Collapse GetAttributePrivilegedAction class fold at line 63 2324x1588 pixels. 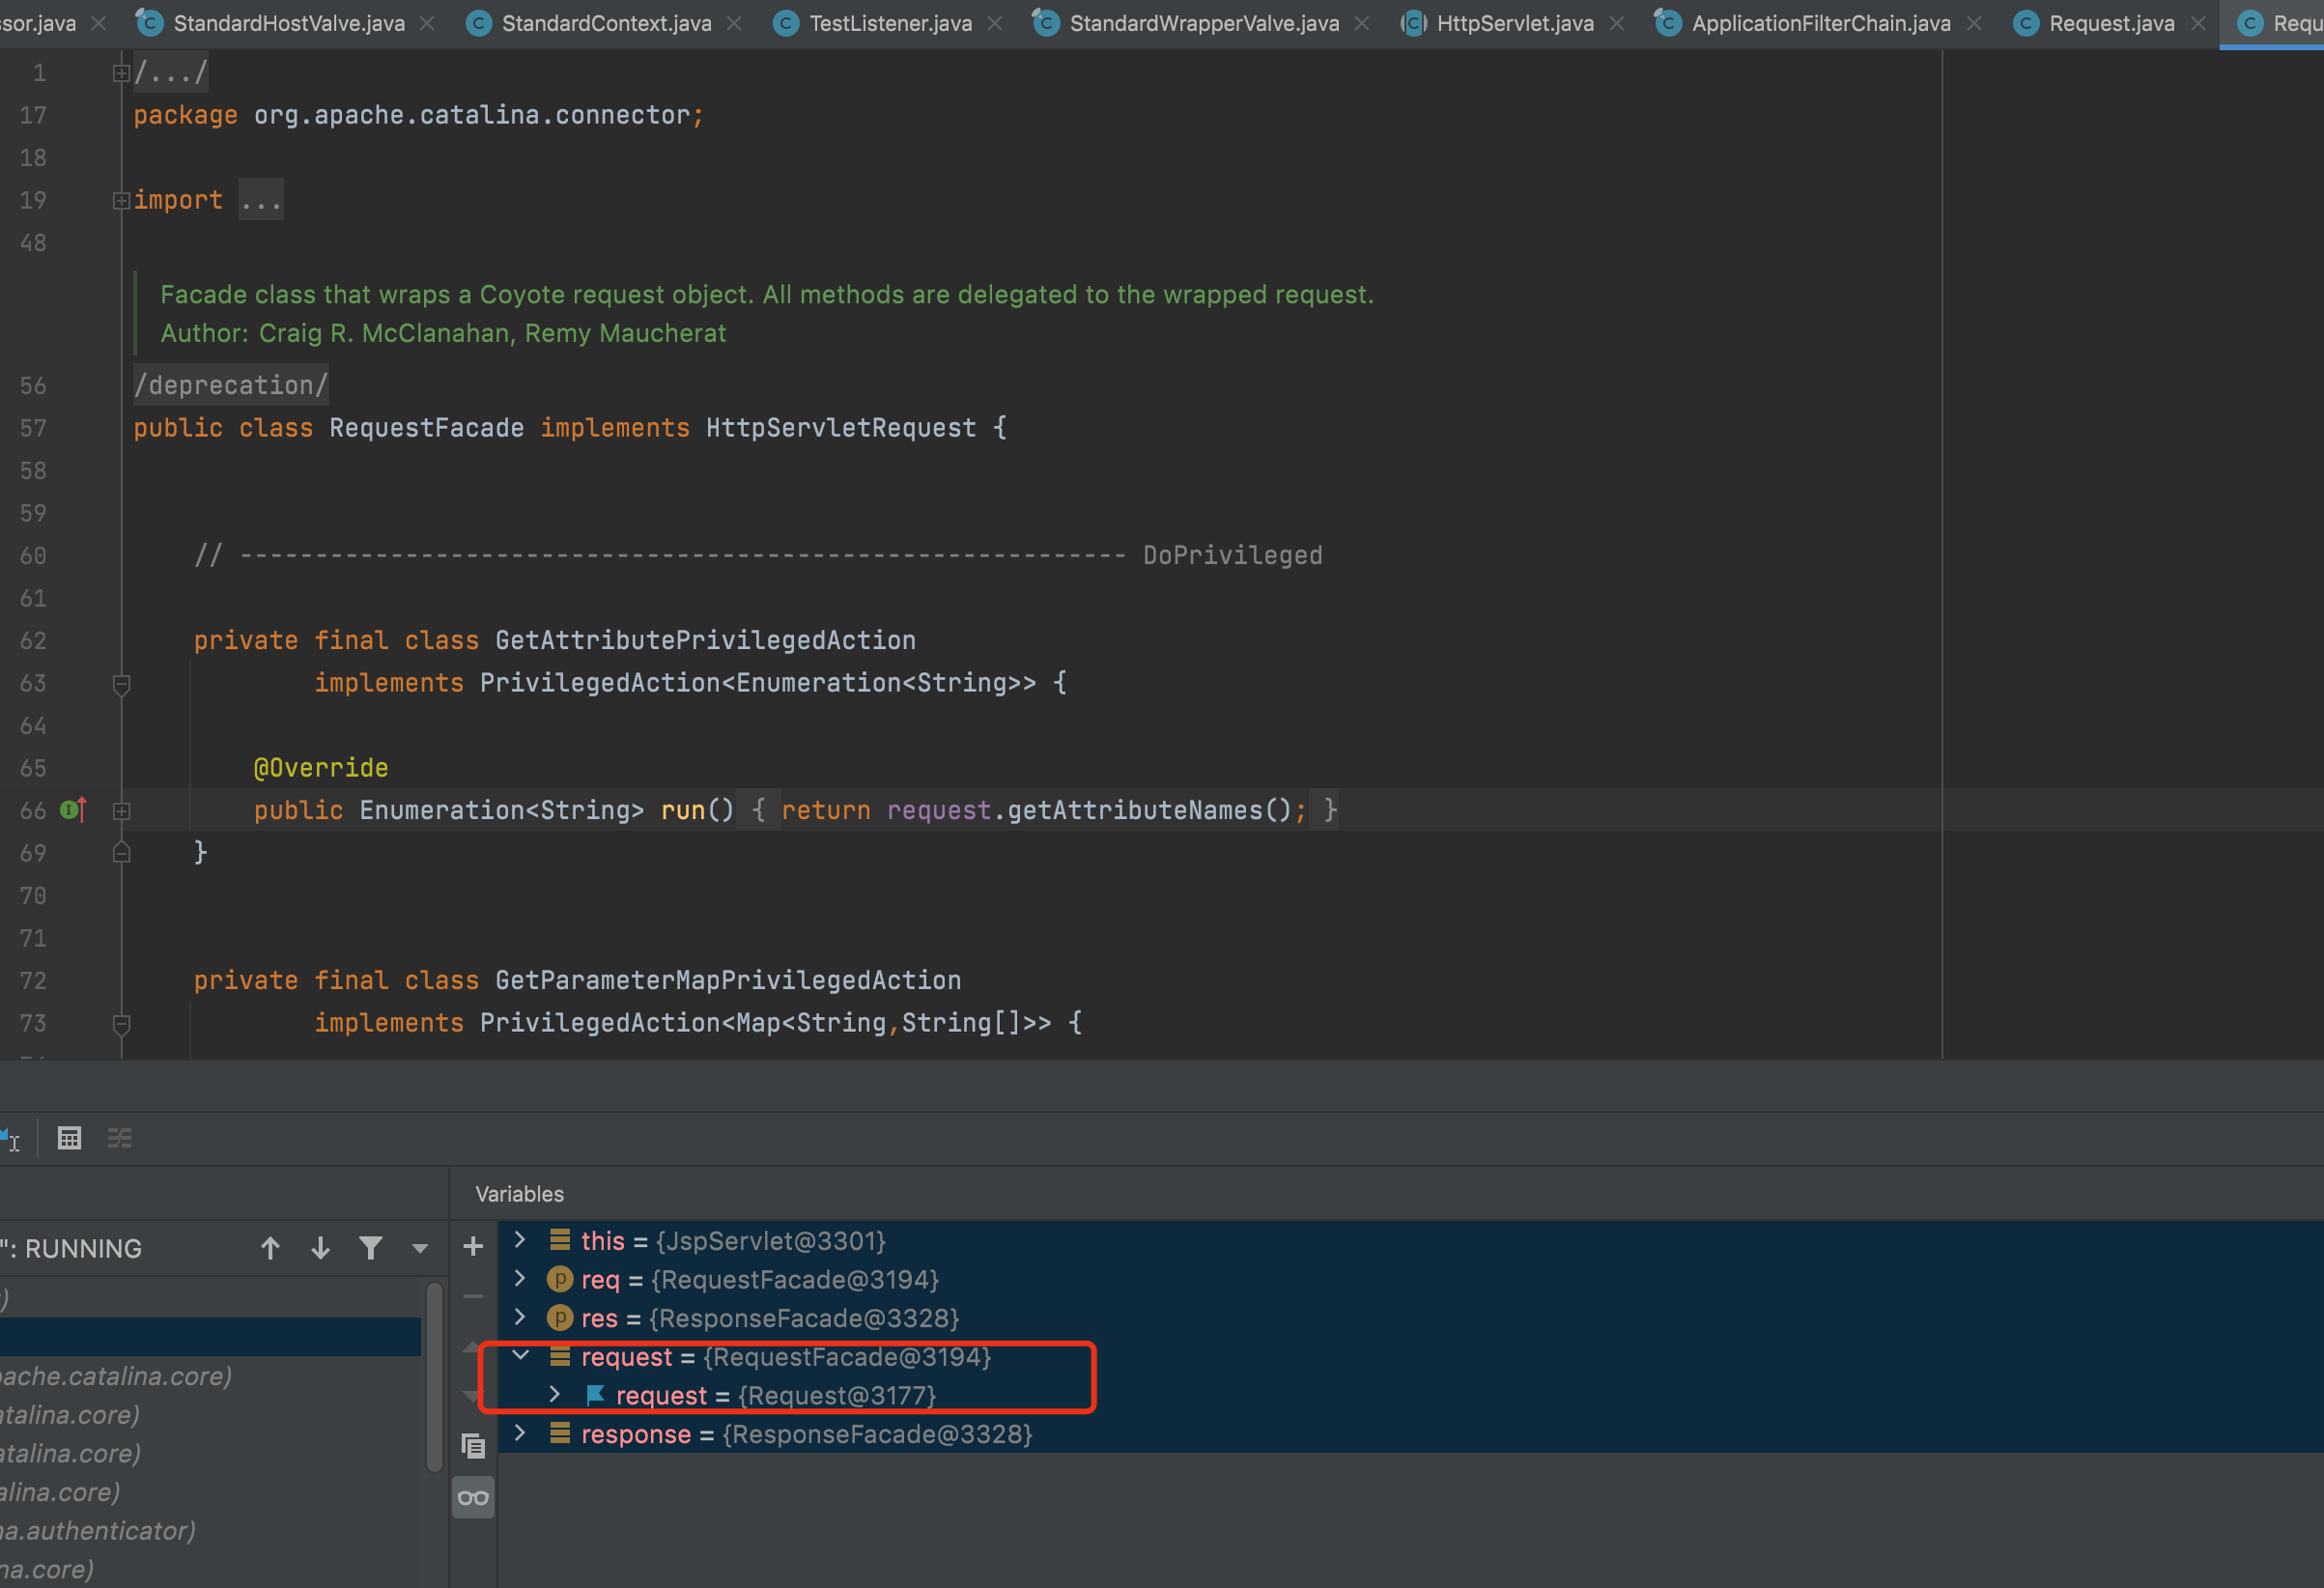(121, 684)
